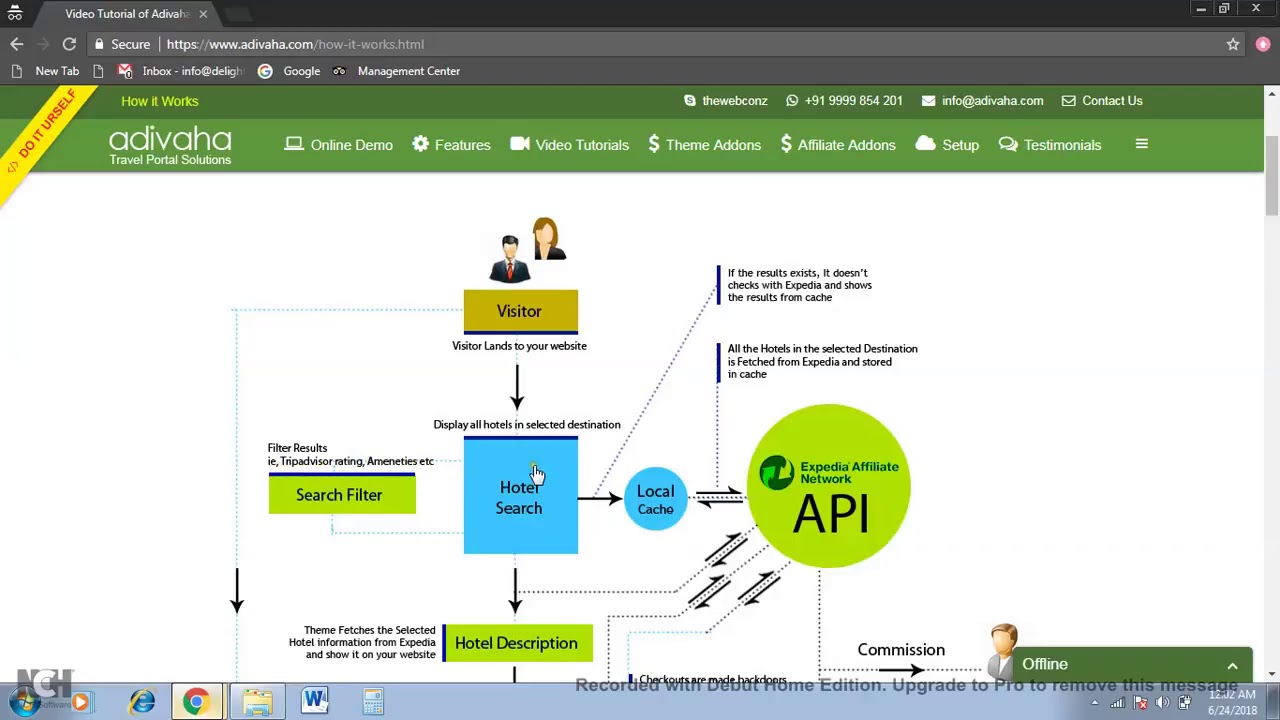Open the Contact Us link
Image resolution: width=1280 pixels, height=720 pixels.
[1102, 101]
